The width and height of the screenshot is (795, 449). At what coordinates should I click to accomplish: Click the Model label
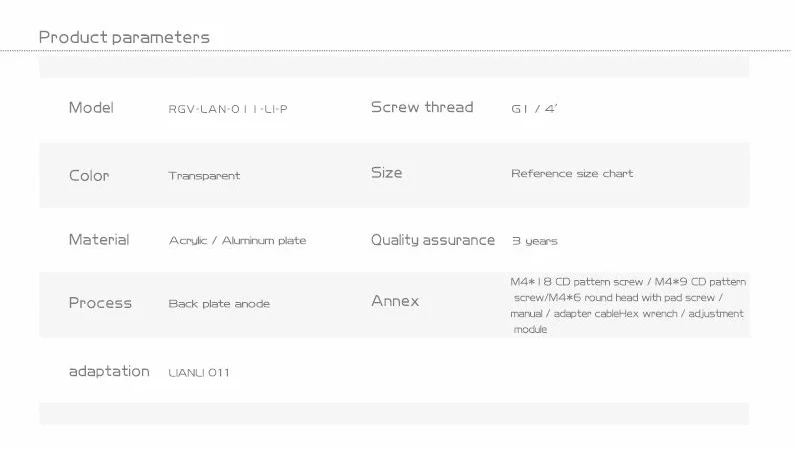(91, 108)
